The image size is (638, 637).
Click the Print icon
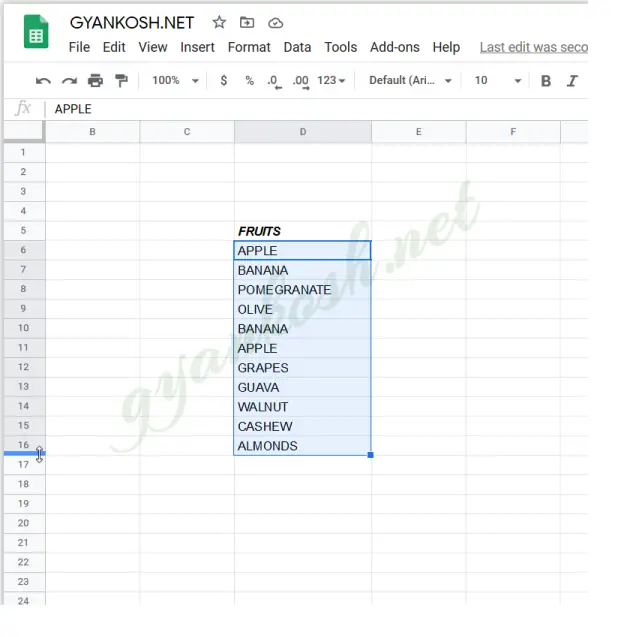95,81
